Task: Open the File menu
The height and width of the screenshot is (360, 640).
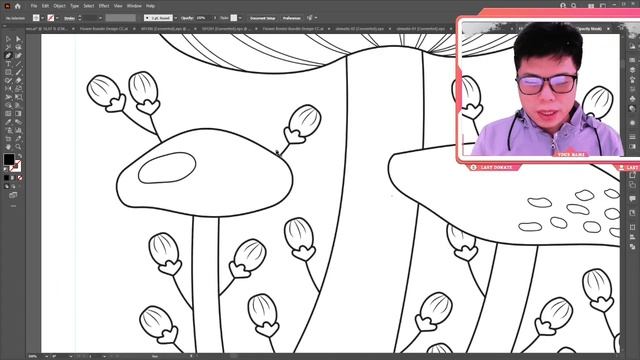Action: pyautogui.click(x=34, y=6)
